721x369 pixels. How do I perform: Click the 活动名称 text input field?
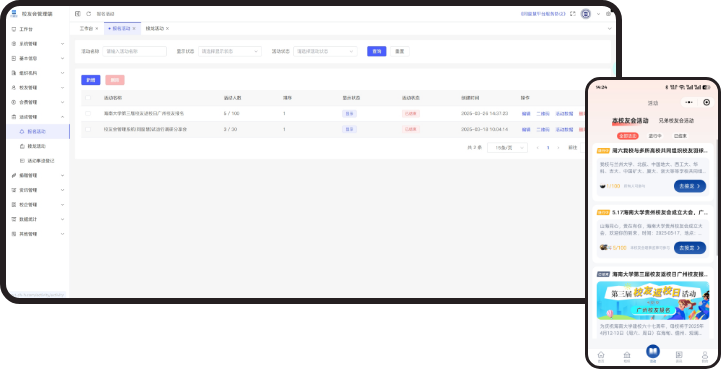pyautogui.click(x=135, y=52)
